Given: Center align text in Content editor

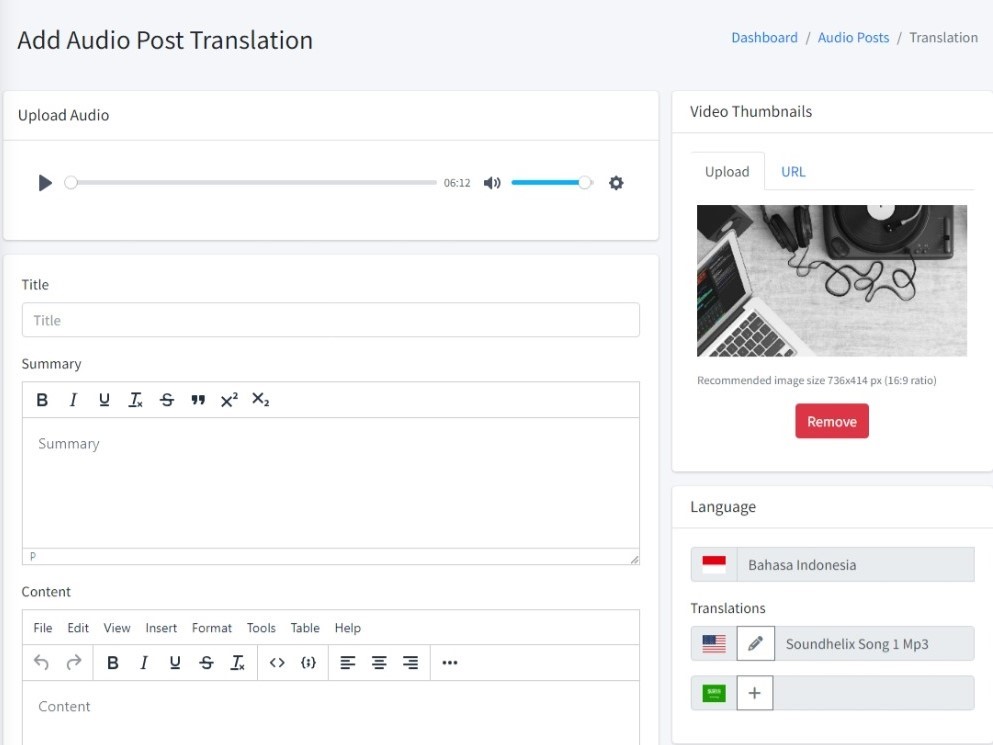Looking at the screenshot, I should tap(379, 663).
